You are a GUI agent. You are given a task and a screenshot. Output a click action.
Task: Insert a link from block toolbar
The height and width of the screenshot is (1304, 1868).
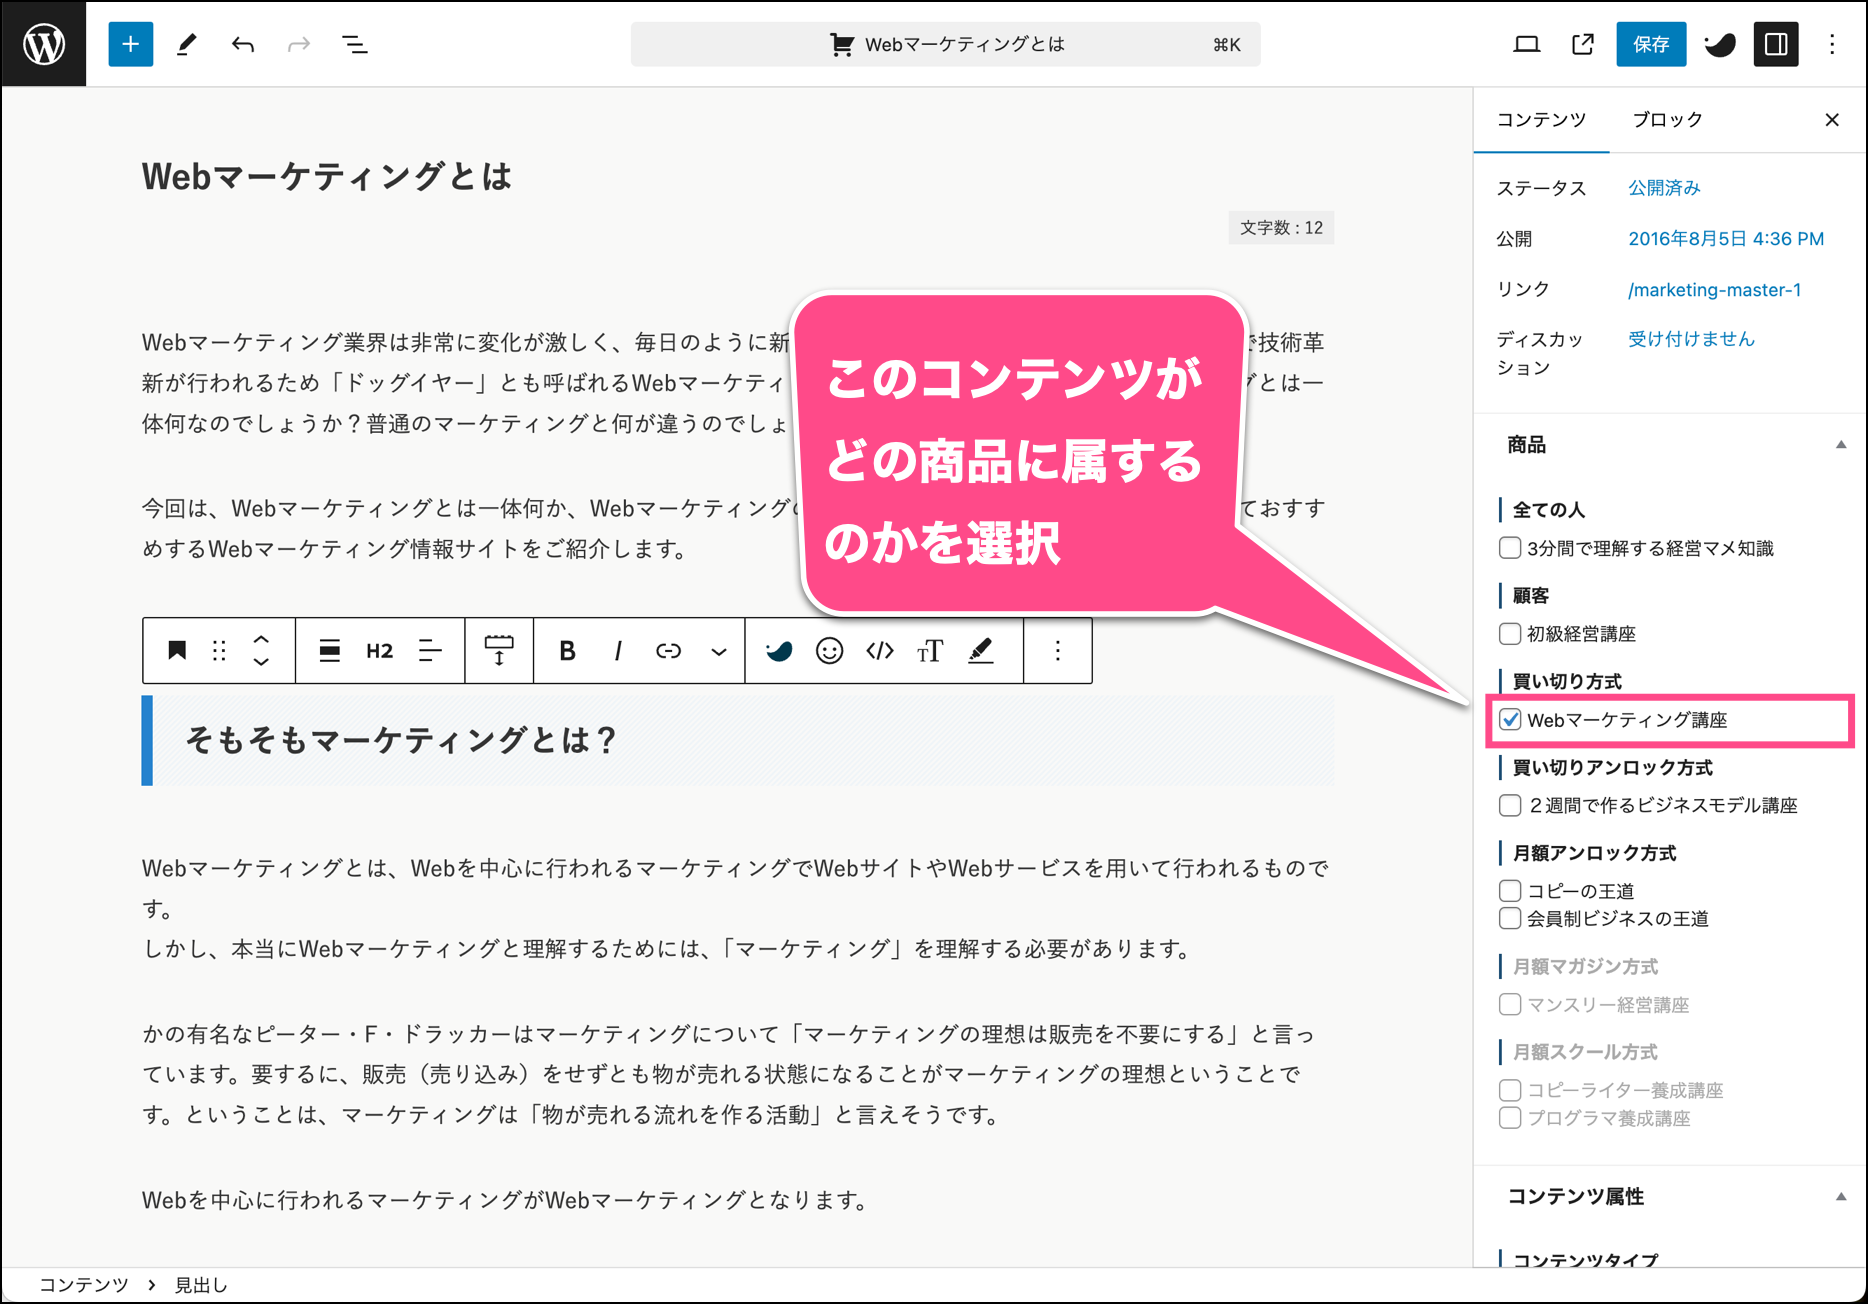point(668,651)
